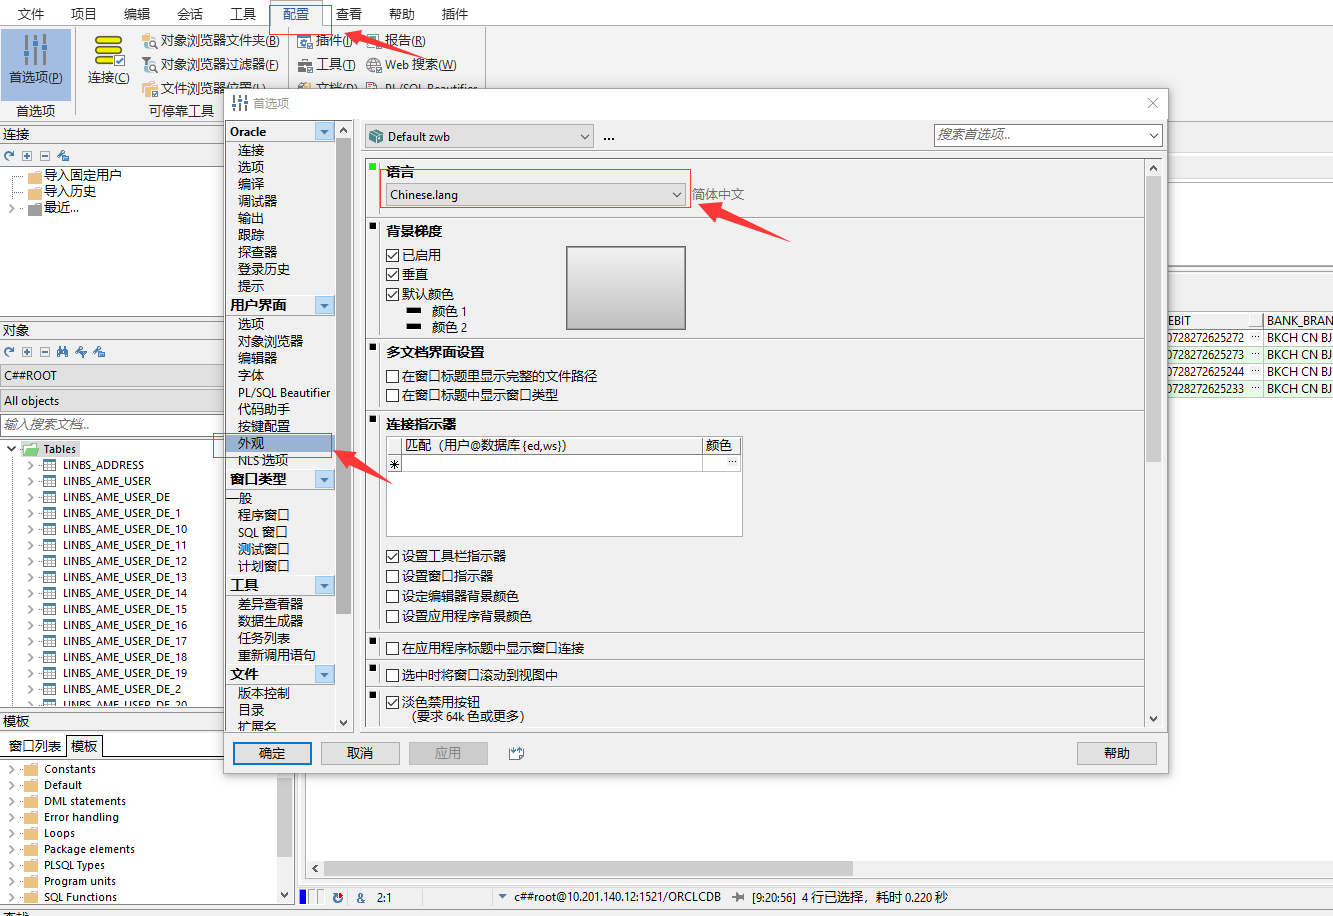The height and width of the screenshot is (916, 1333).
Task: Refresh the 连接 panel list
Action: pyautogui.click(x=9, y=156)
